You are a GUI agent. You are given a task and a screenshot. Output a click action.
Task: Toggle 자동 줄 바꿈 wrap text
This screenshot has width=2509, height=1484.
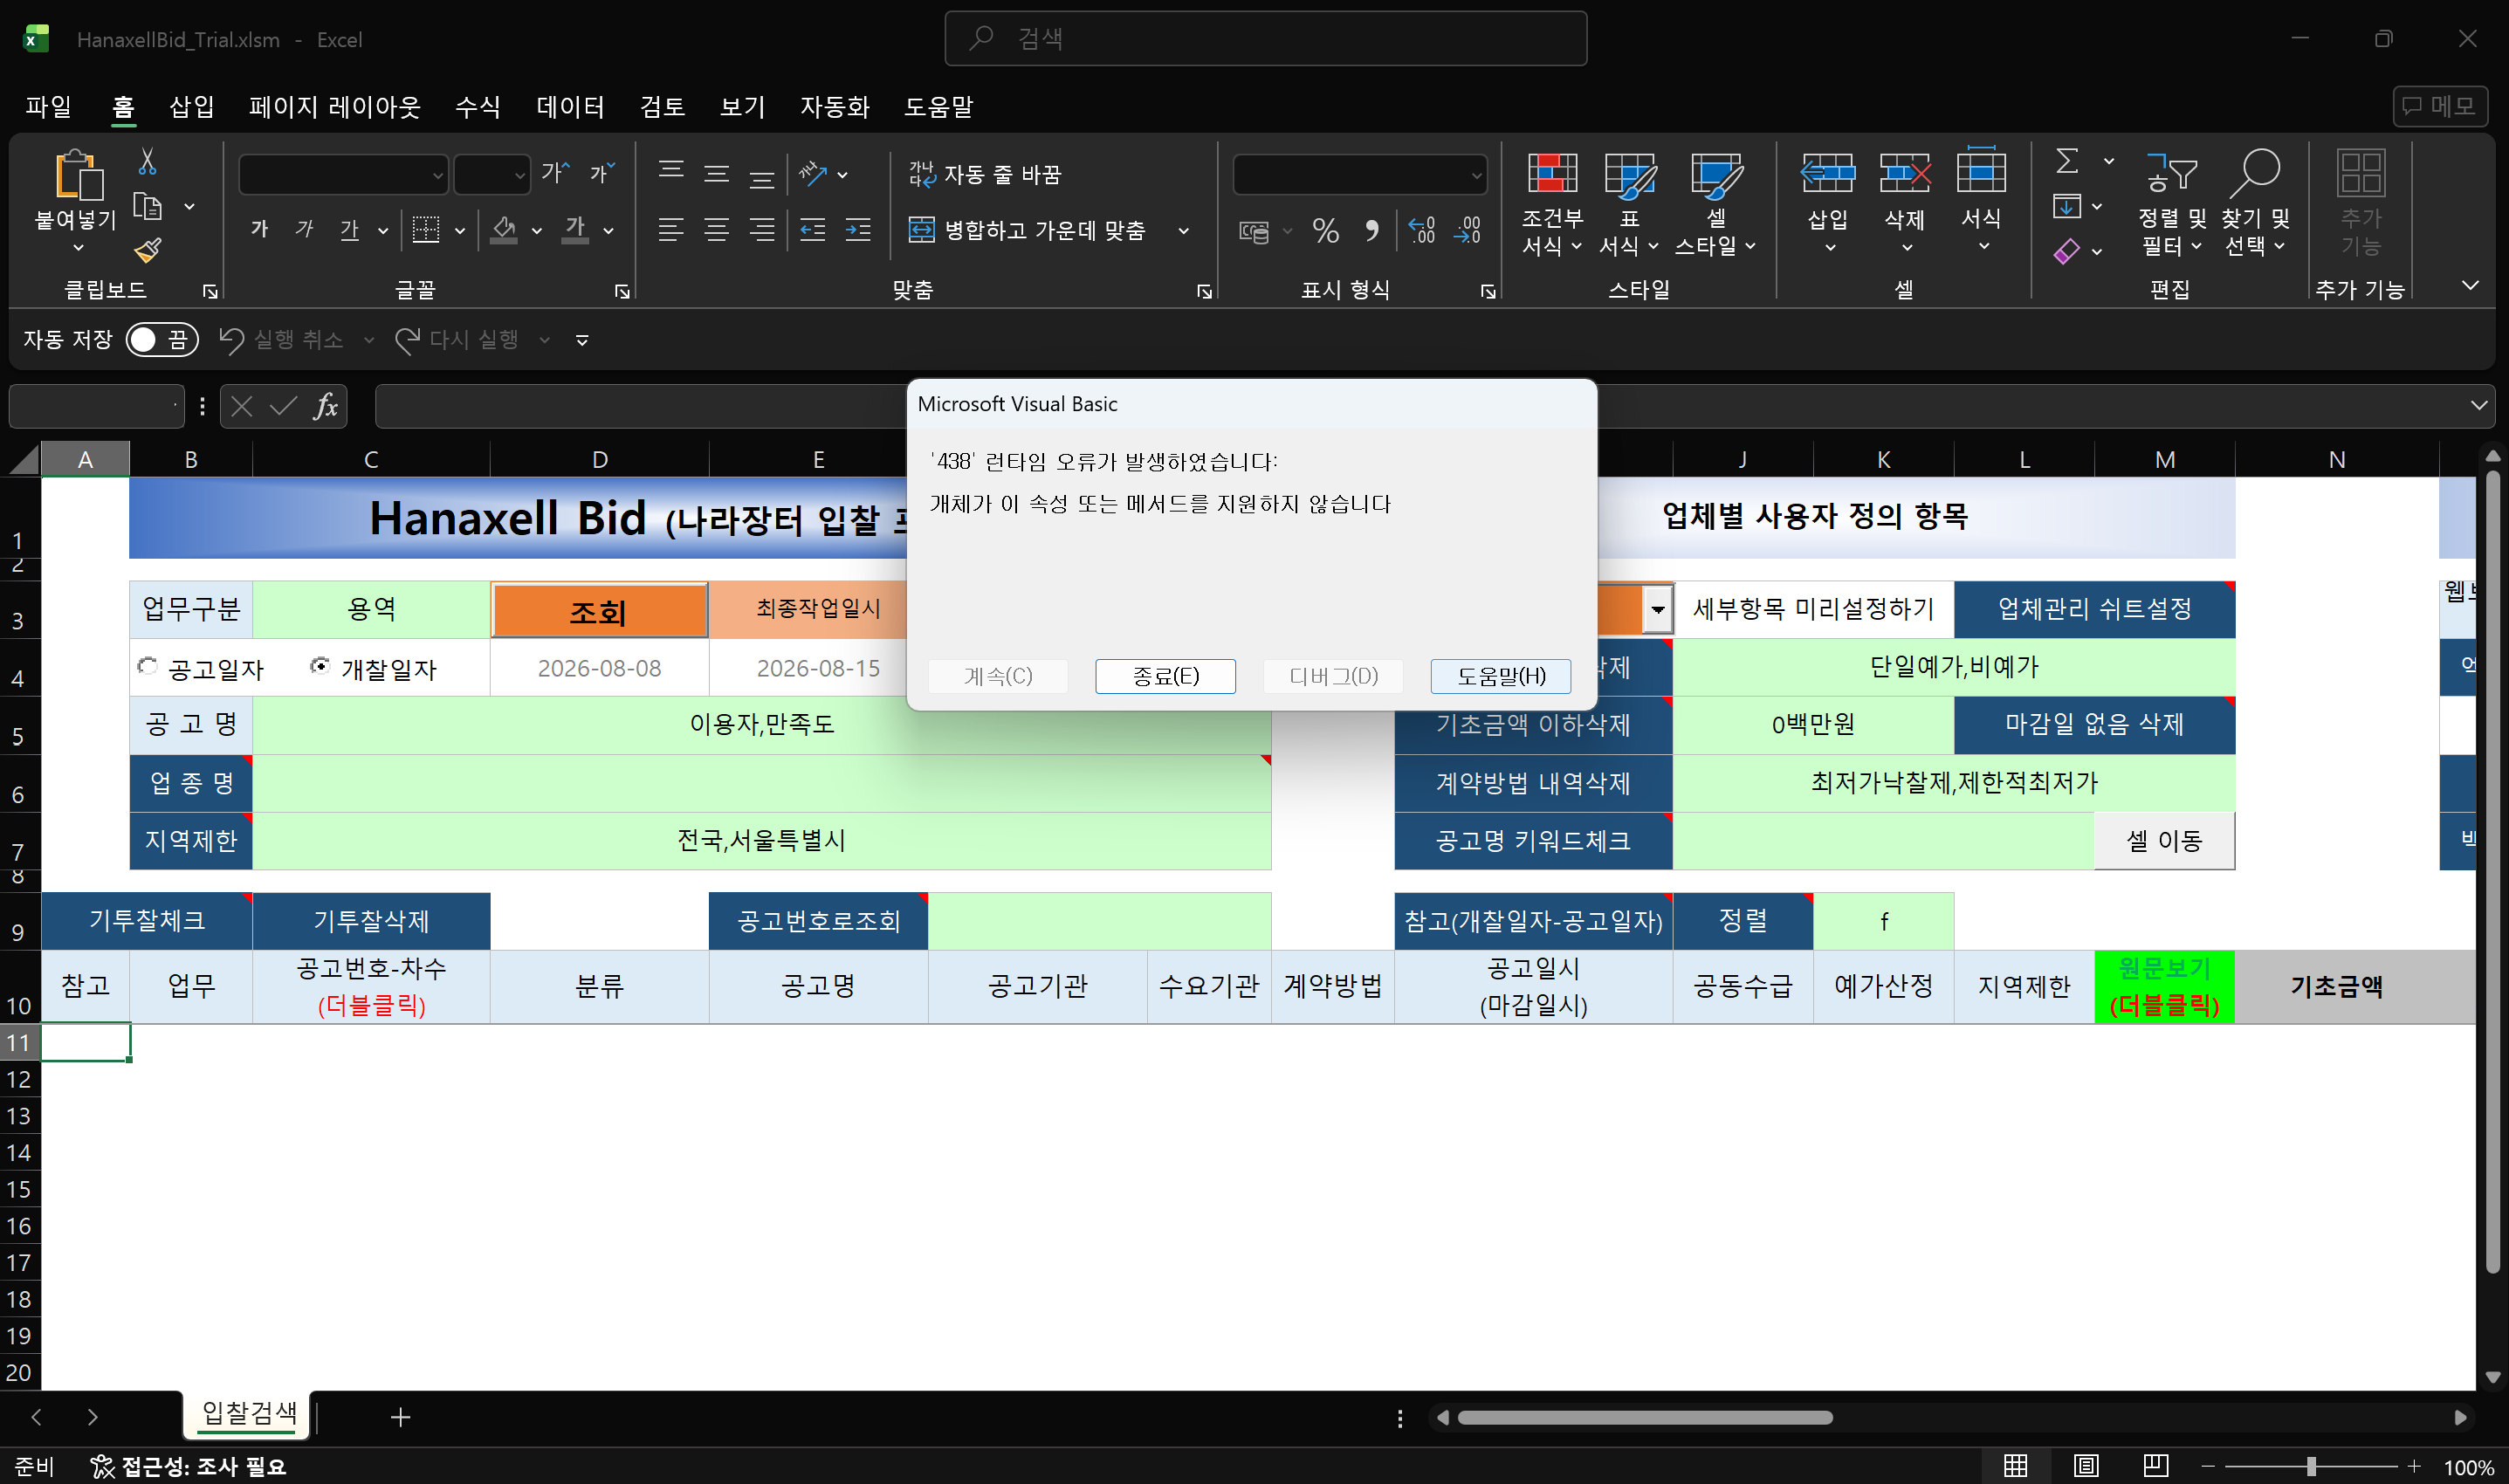click(985, 174)
